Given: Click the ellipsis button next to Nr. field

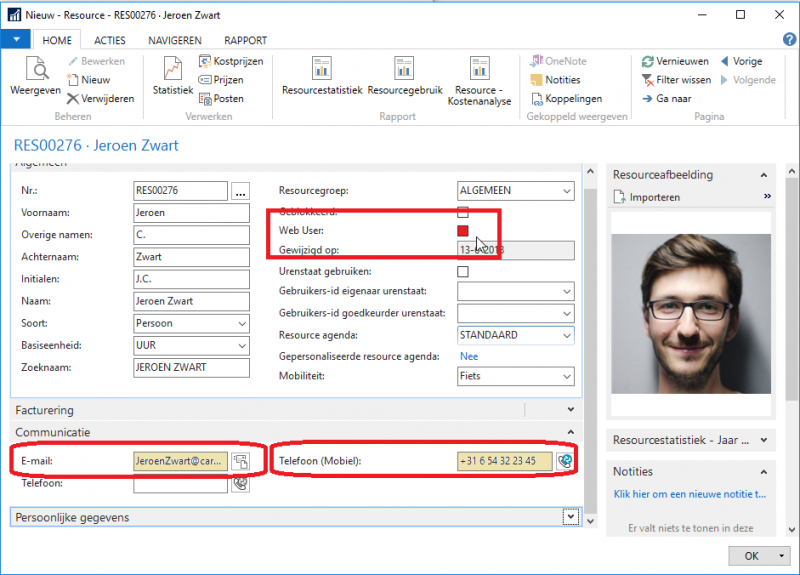Looking at the screenshot, I should pos(240,191).
